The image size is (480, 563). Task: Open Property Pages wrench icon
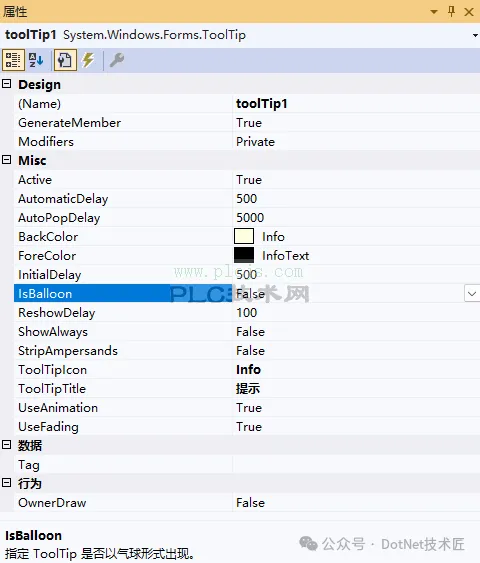click(117, 60)
